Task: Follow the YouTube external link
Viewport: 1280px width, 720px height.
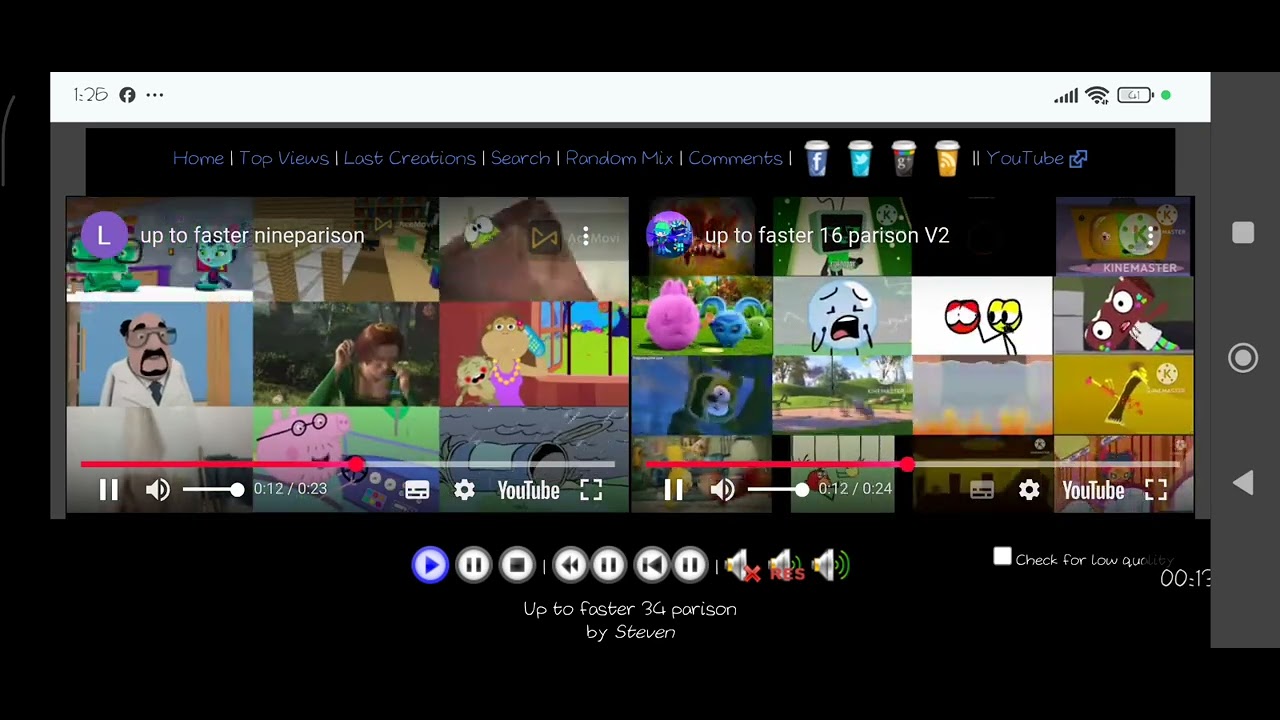Action: 1036,158
